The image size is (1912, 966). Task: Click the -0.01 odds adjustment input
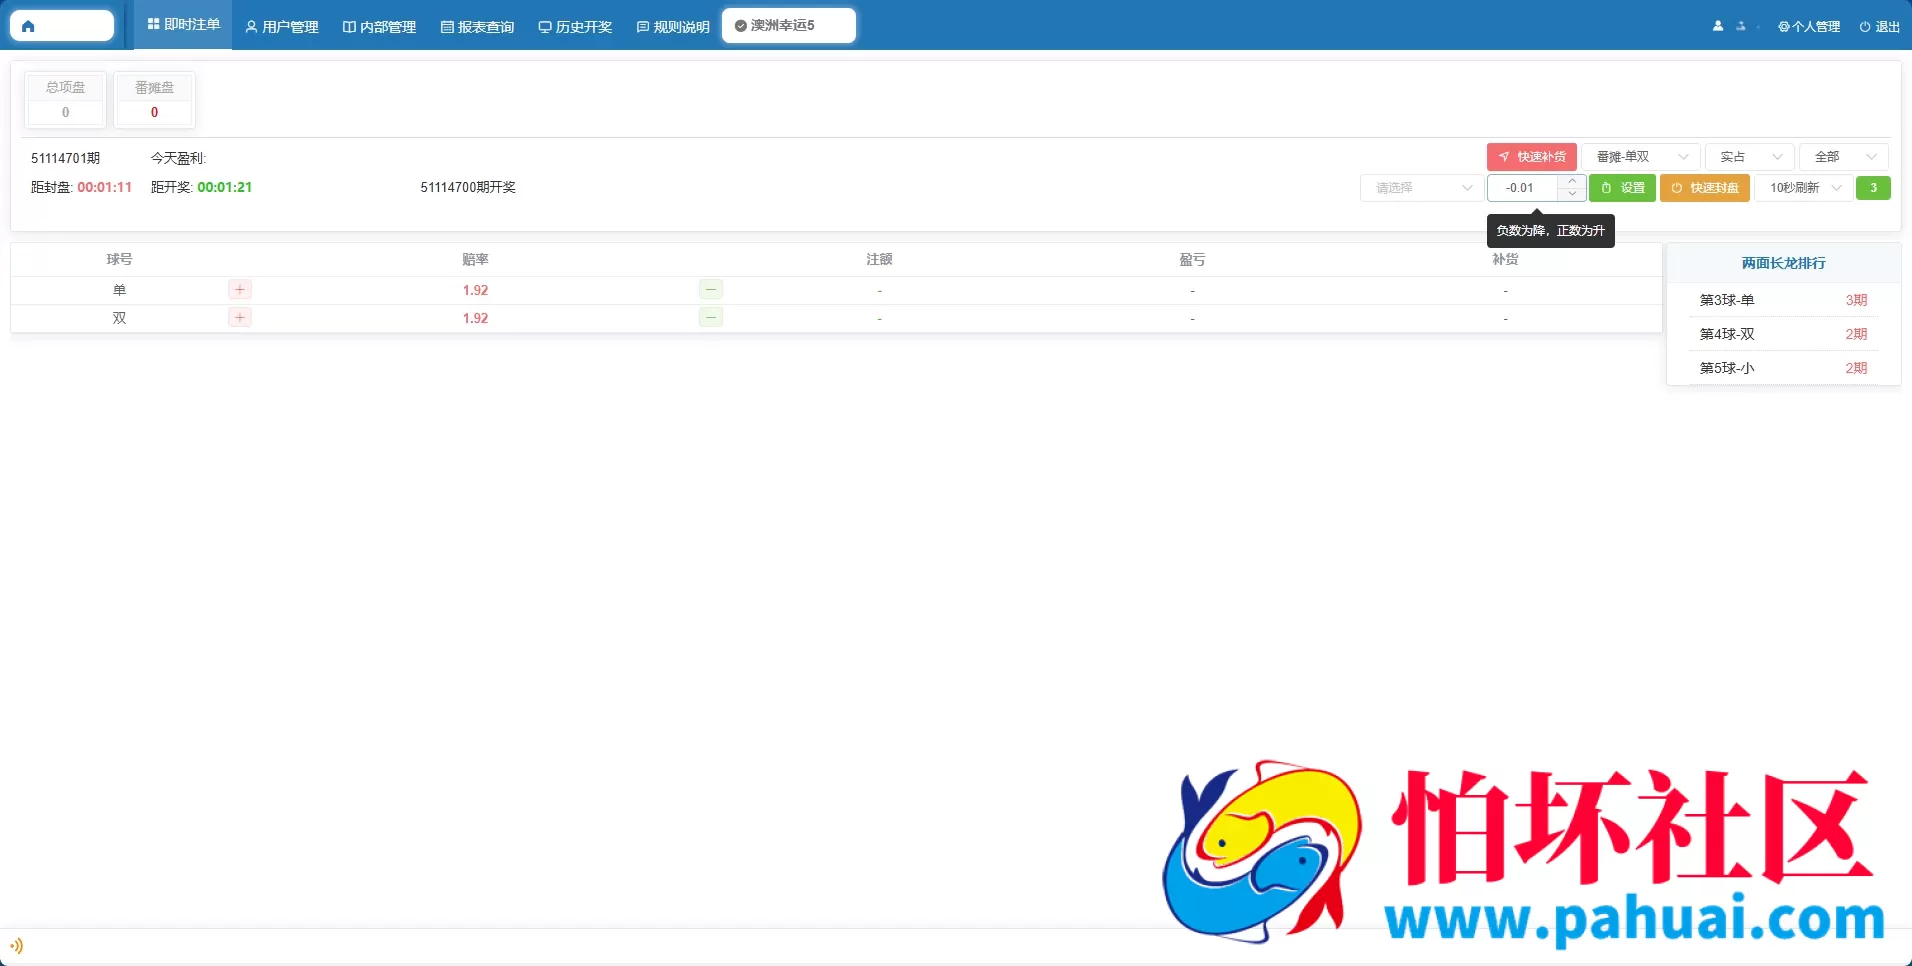(1522, 188)
